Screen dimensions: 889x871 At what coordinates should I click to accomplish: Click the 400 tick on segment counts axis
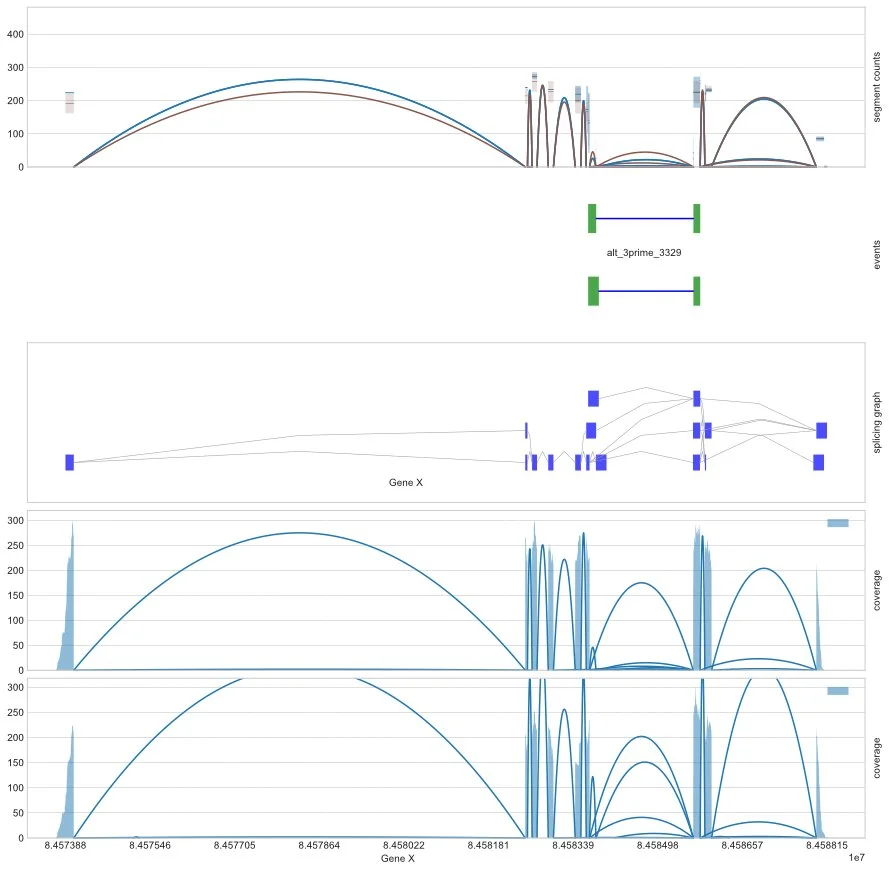click(x=15, y=35)
